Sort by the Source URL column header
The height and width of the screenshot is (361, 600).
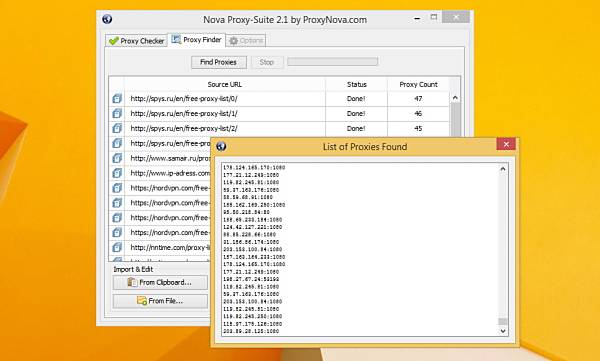pos(225,84)
